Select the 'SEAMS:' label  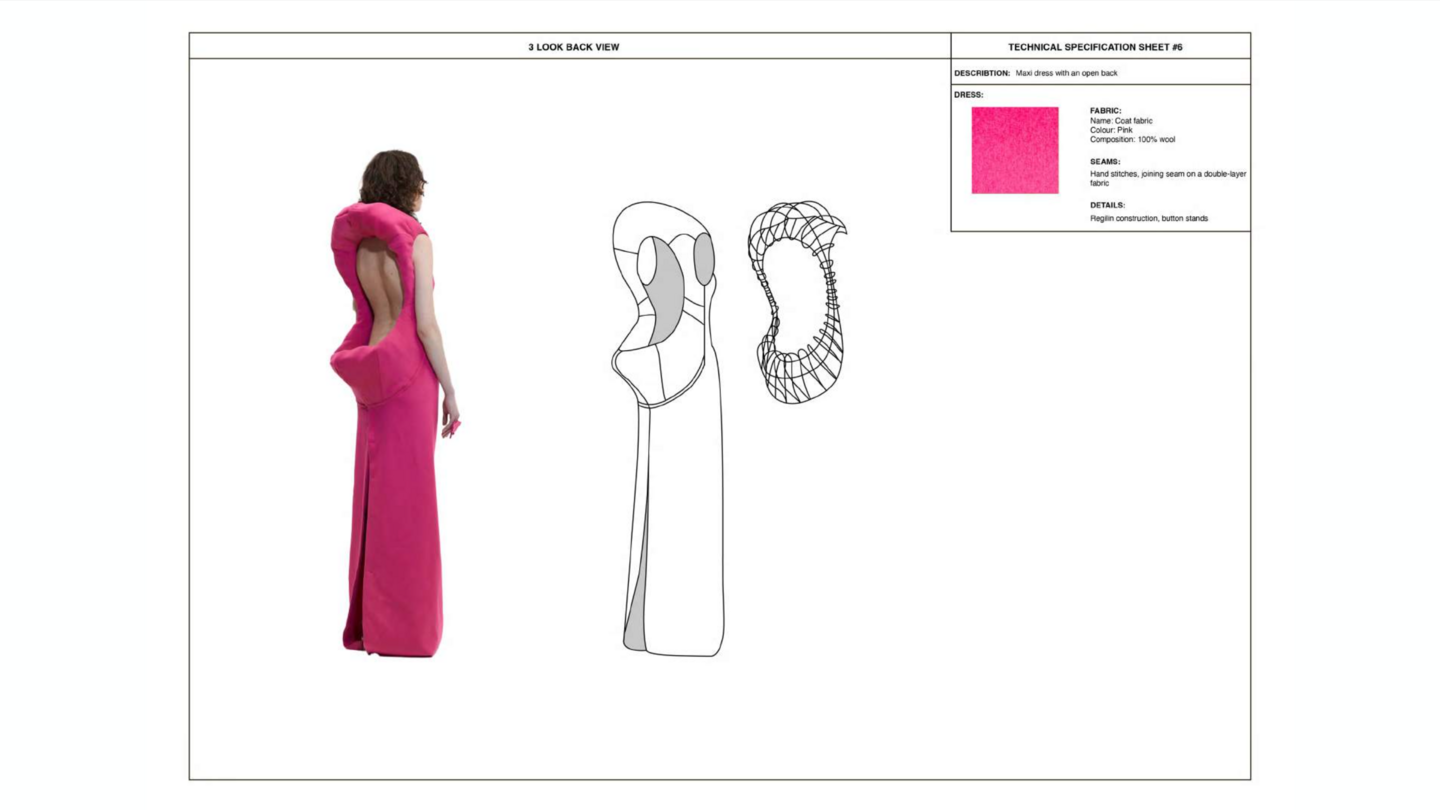(x=1105, y=162)
